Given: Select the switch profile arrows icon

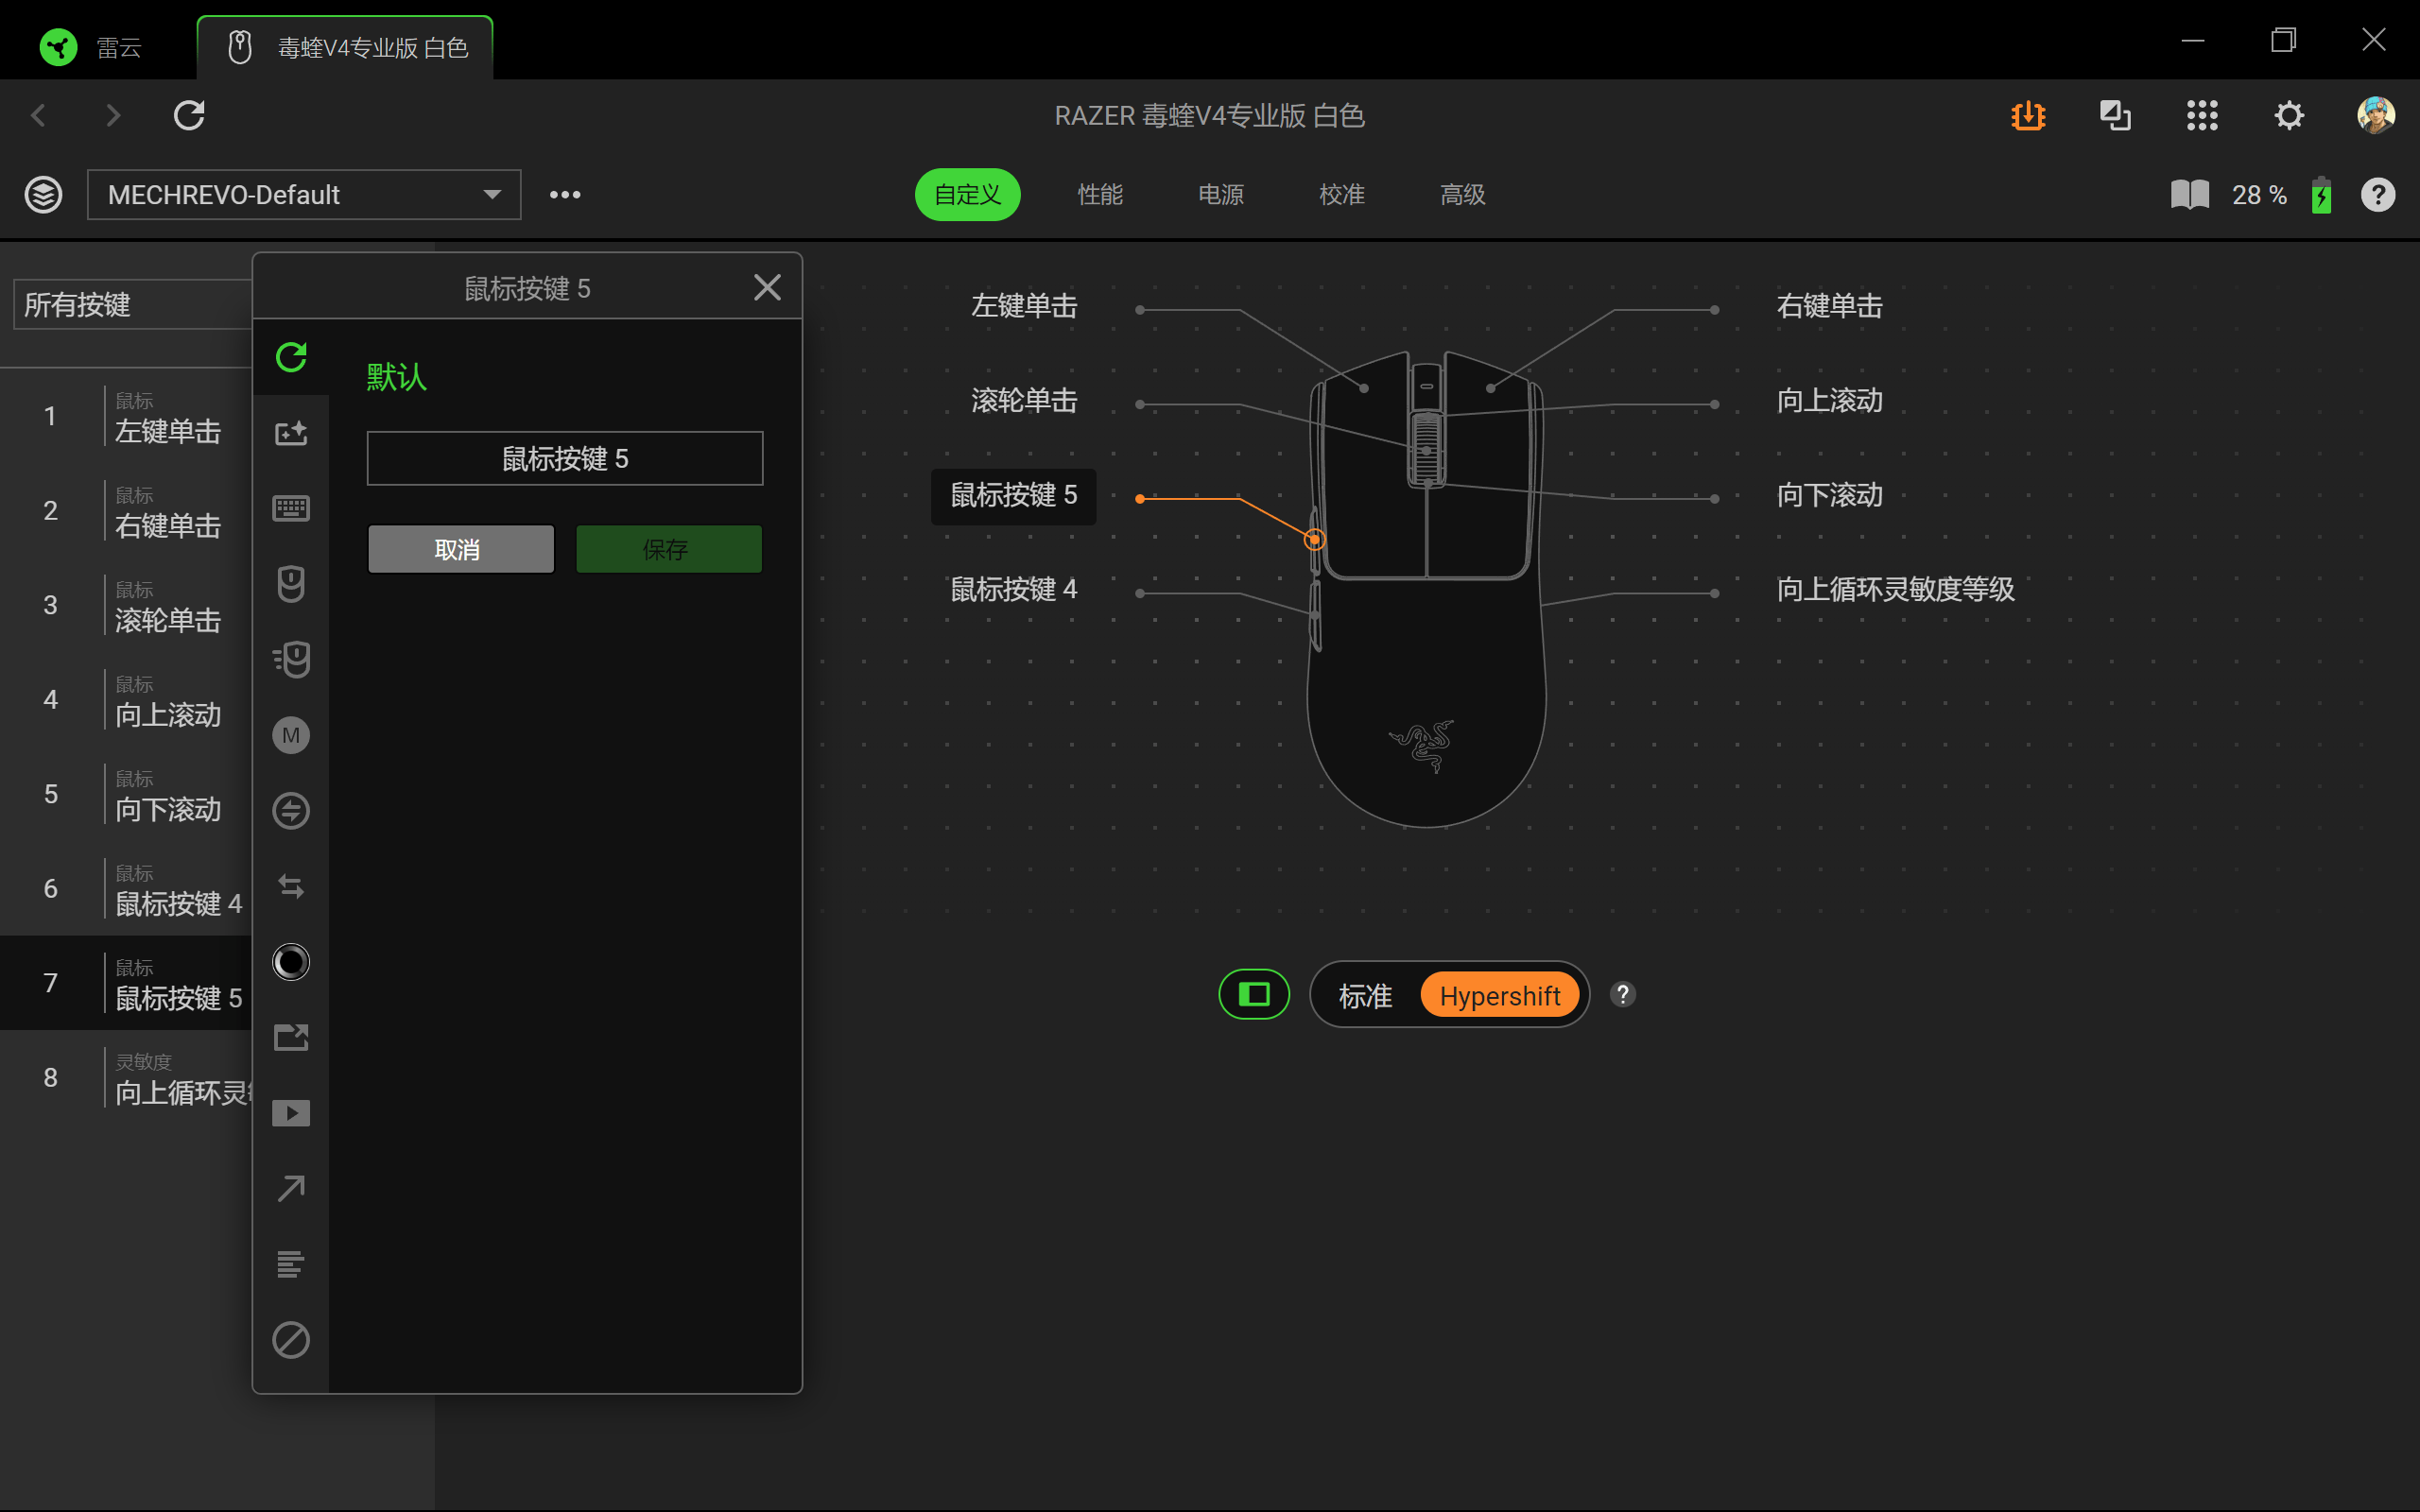Looking at the screenshot, I should [x=291, y=886].
